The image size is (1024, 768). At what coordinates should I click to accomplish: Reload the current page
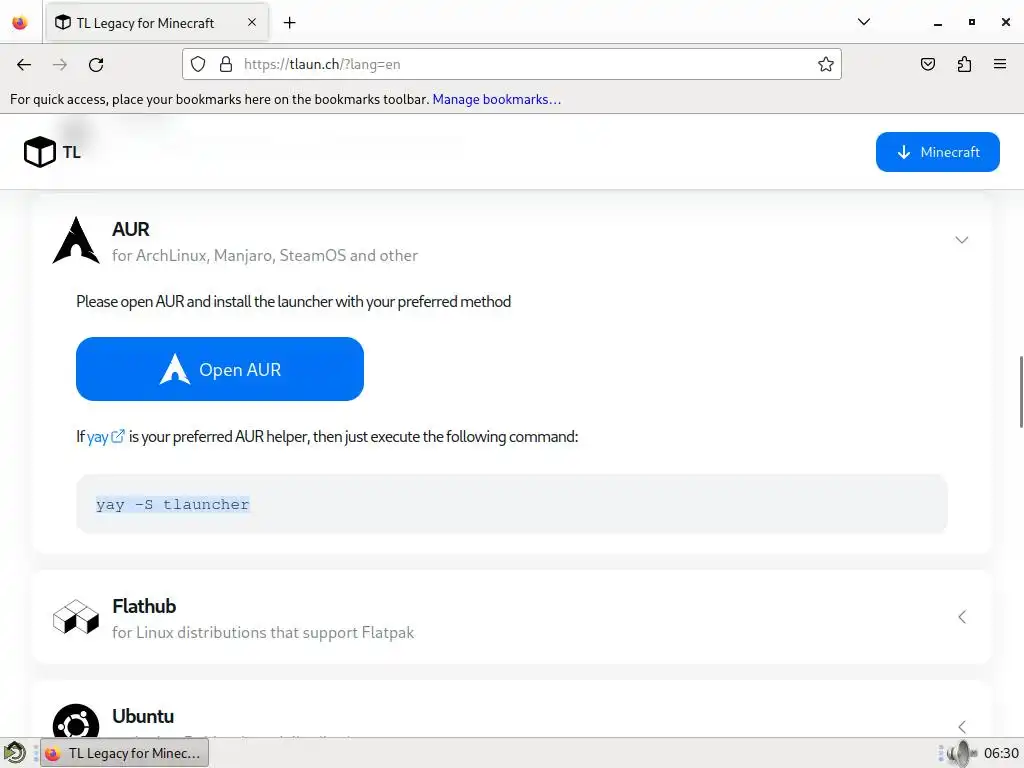[96, 65]
